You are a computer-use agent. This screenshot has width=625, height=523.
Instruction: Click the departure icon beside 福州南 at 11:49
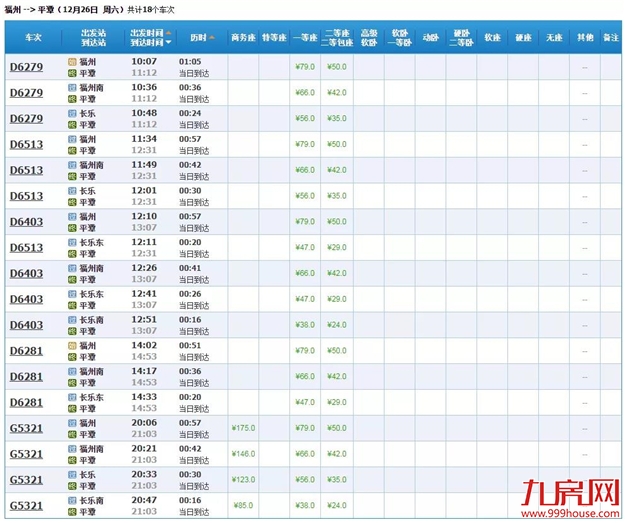coord(72,165)
